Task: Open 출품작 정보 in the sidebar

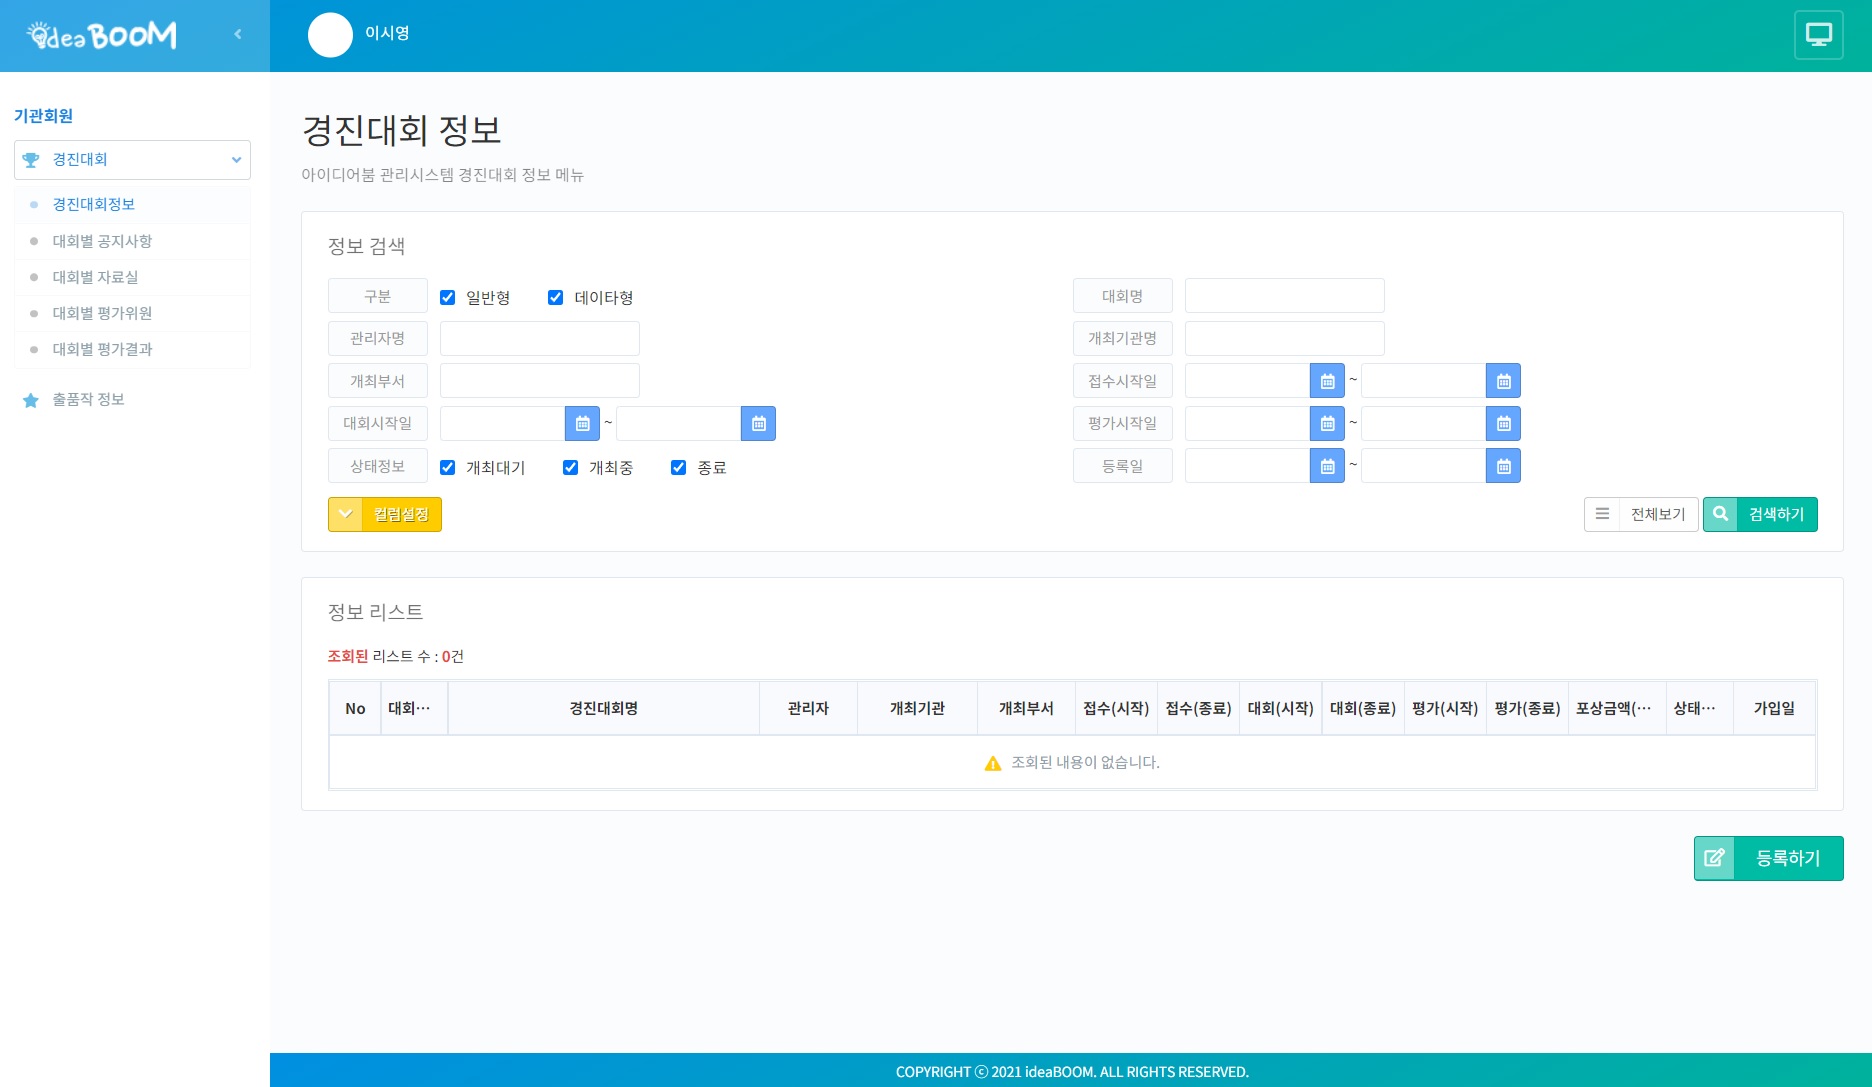Action: 88,400
